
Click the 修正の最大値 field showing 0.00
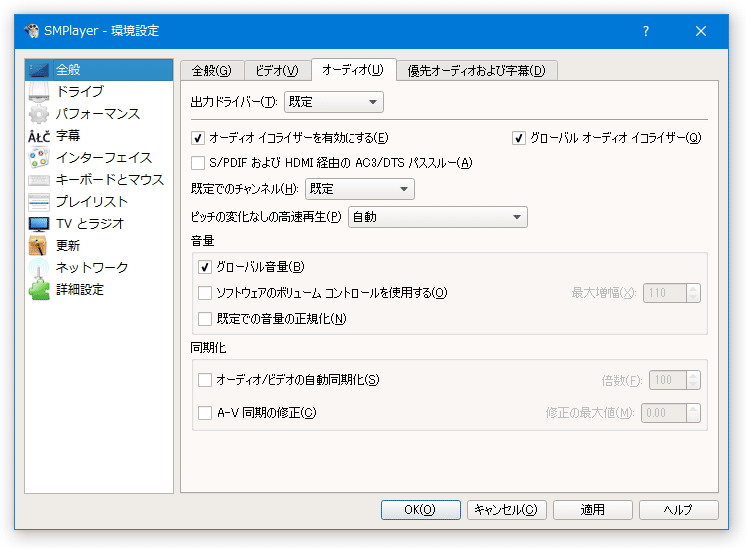pyautogui.click(x=664, y=413)
